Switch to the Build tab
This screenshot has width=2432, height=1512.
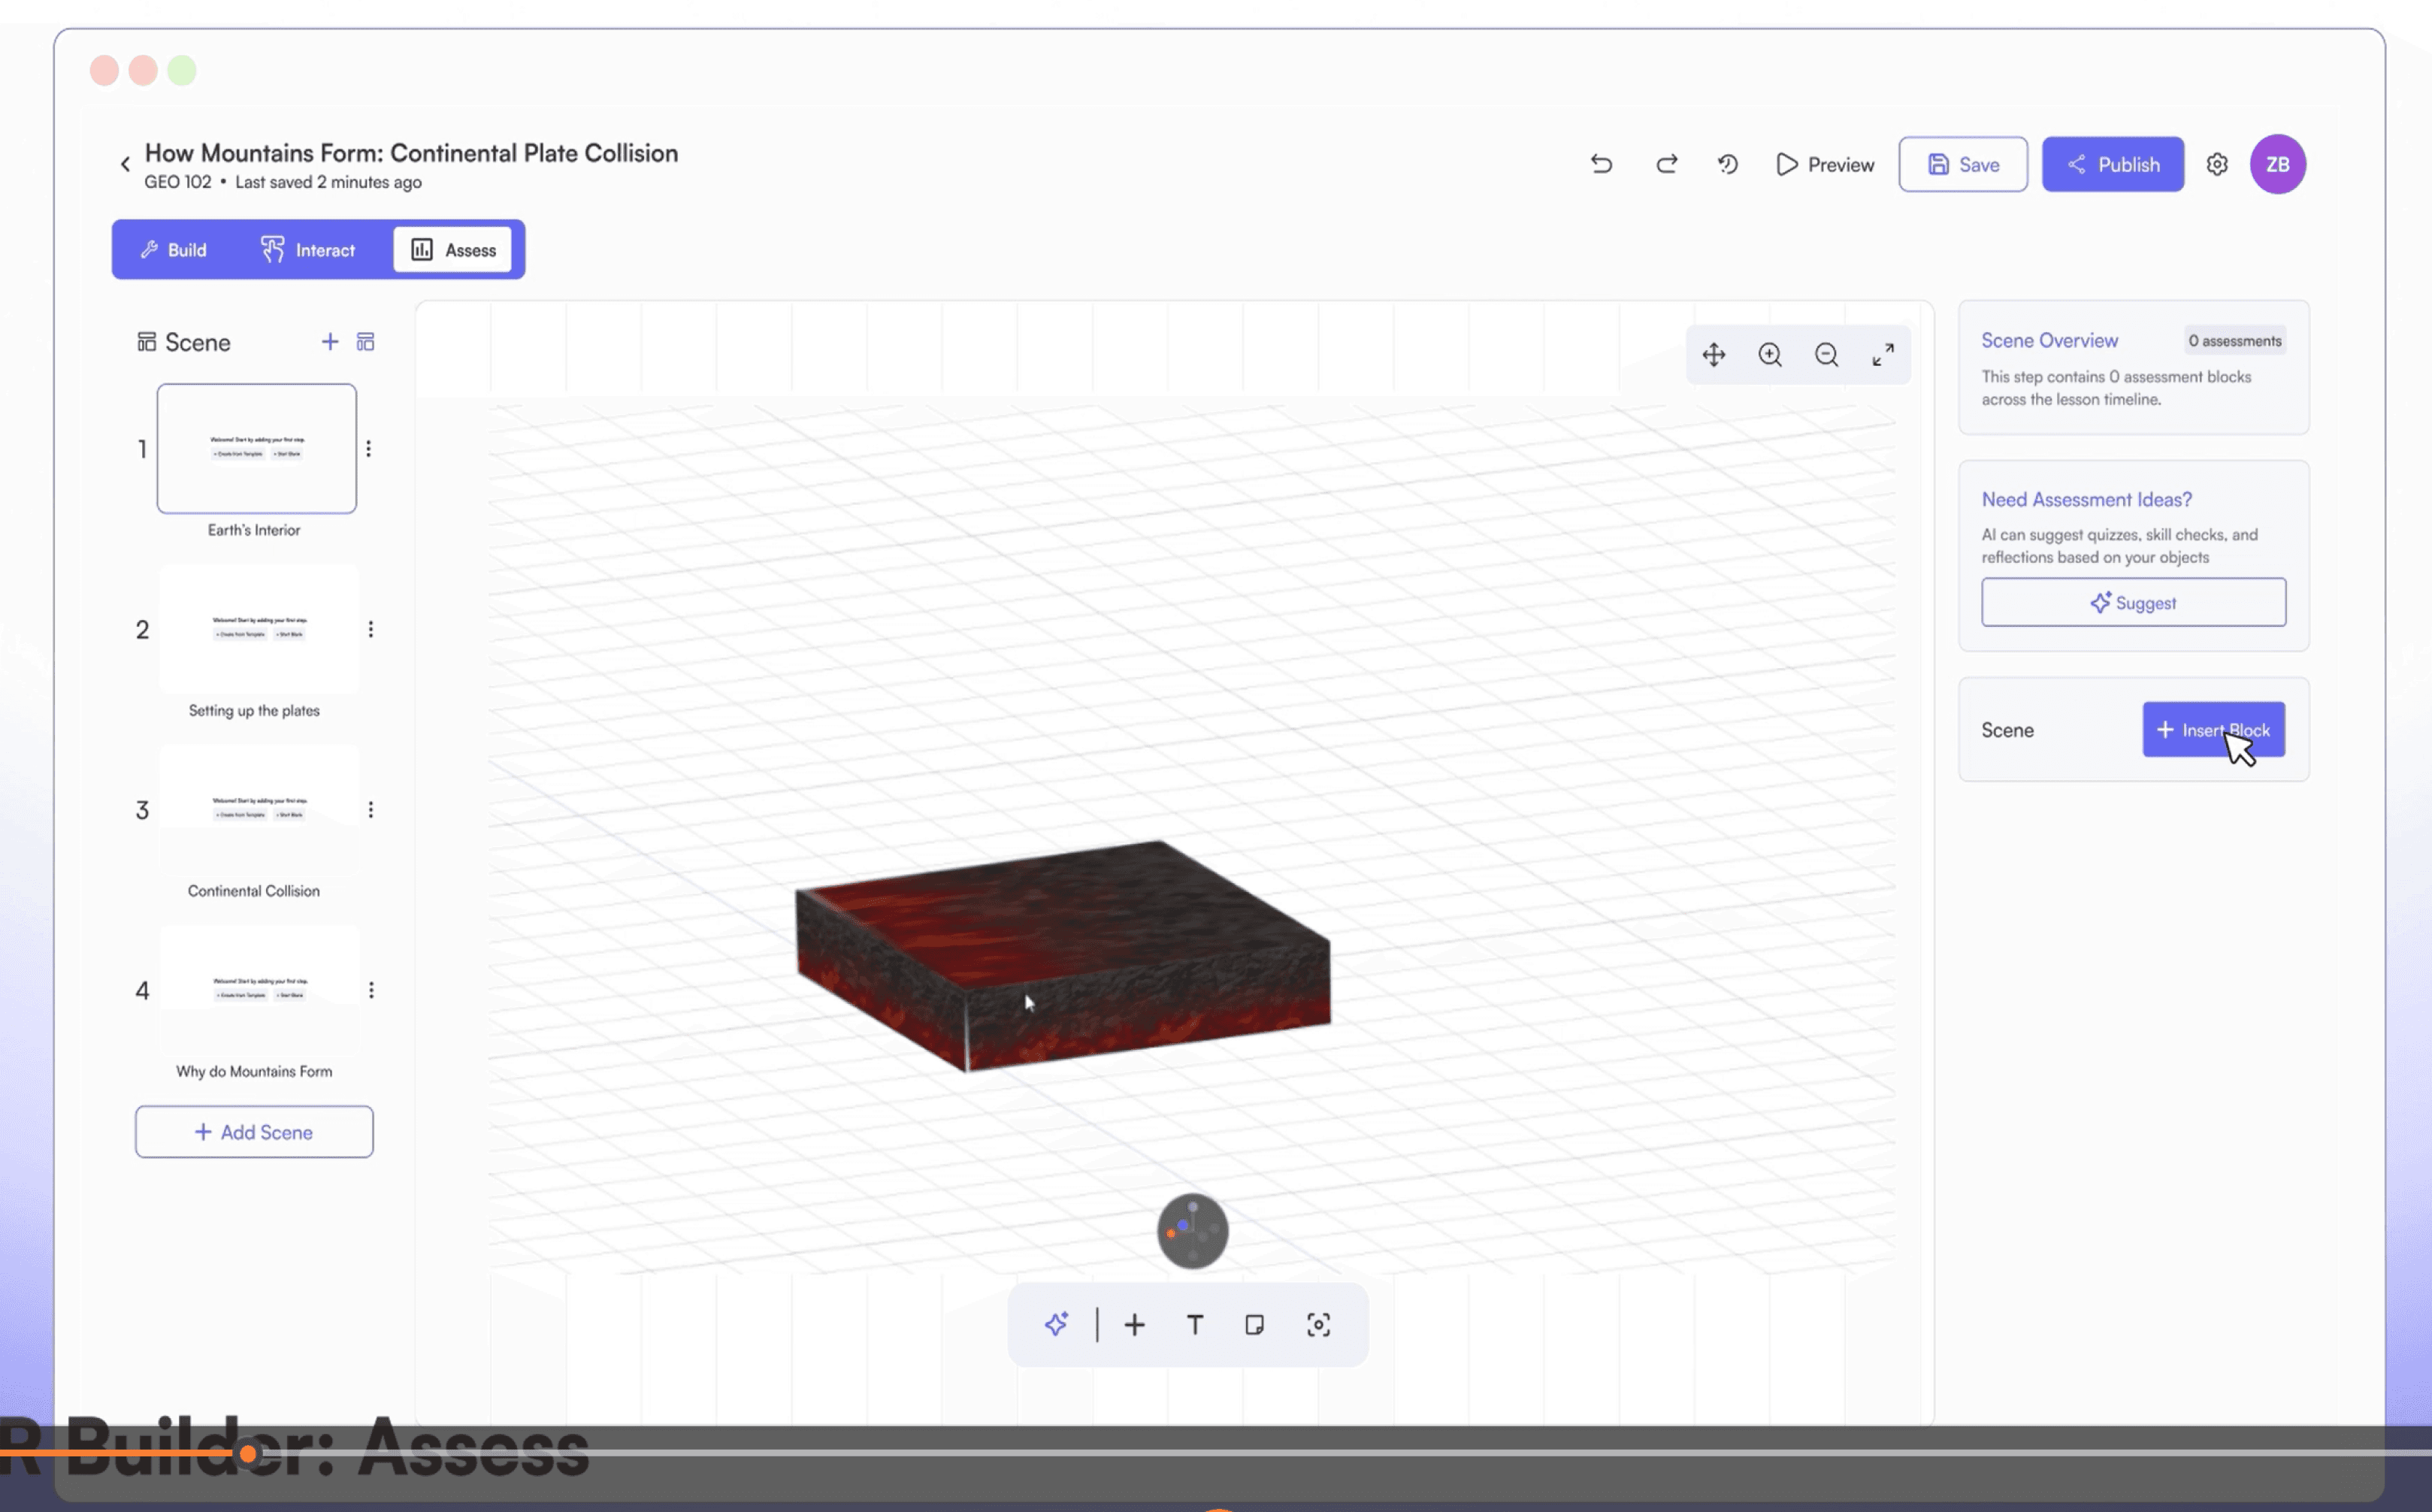174,250
